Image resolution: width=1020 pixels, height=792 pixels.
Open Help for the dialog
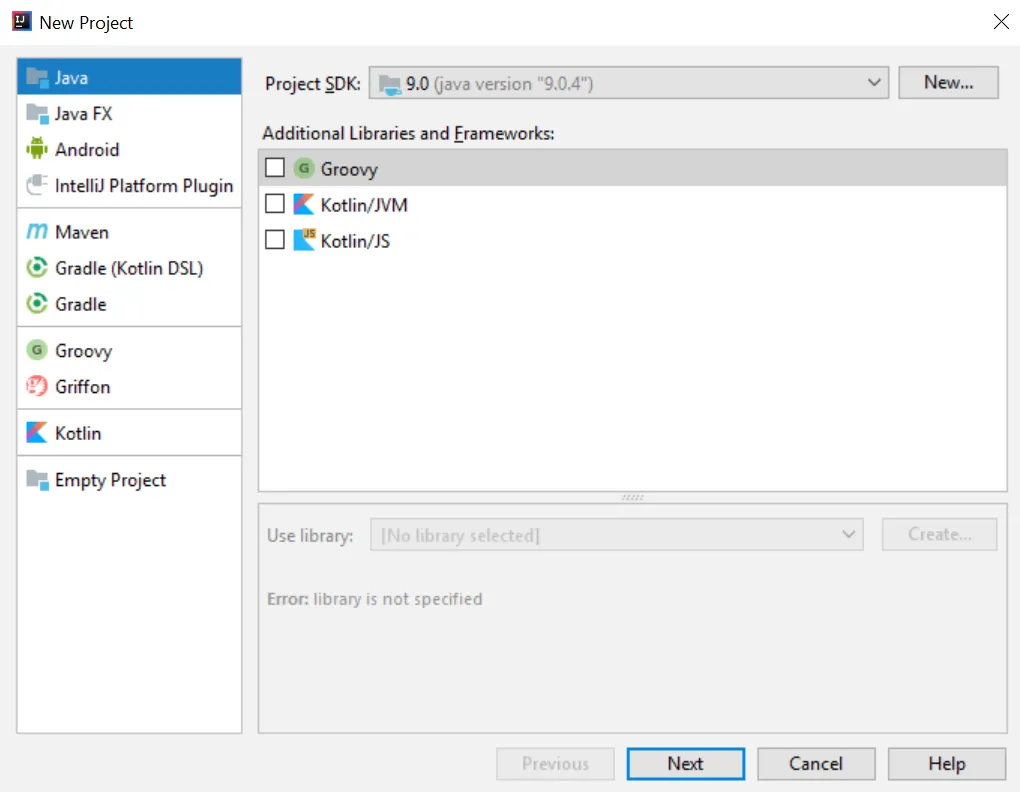(x=946, y=763)
